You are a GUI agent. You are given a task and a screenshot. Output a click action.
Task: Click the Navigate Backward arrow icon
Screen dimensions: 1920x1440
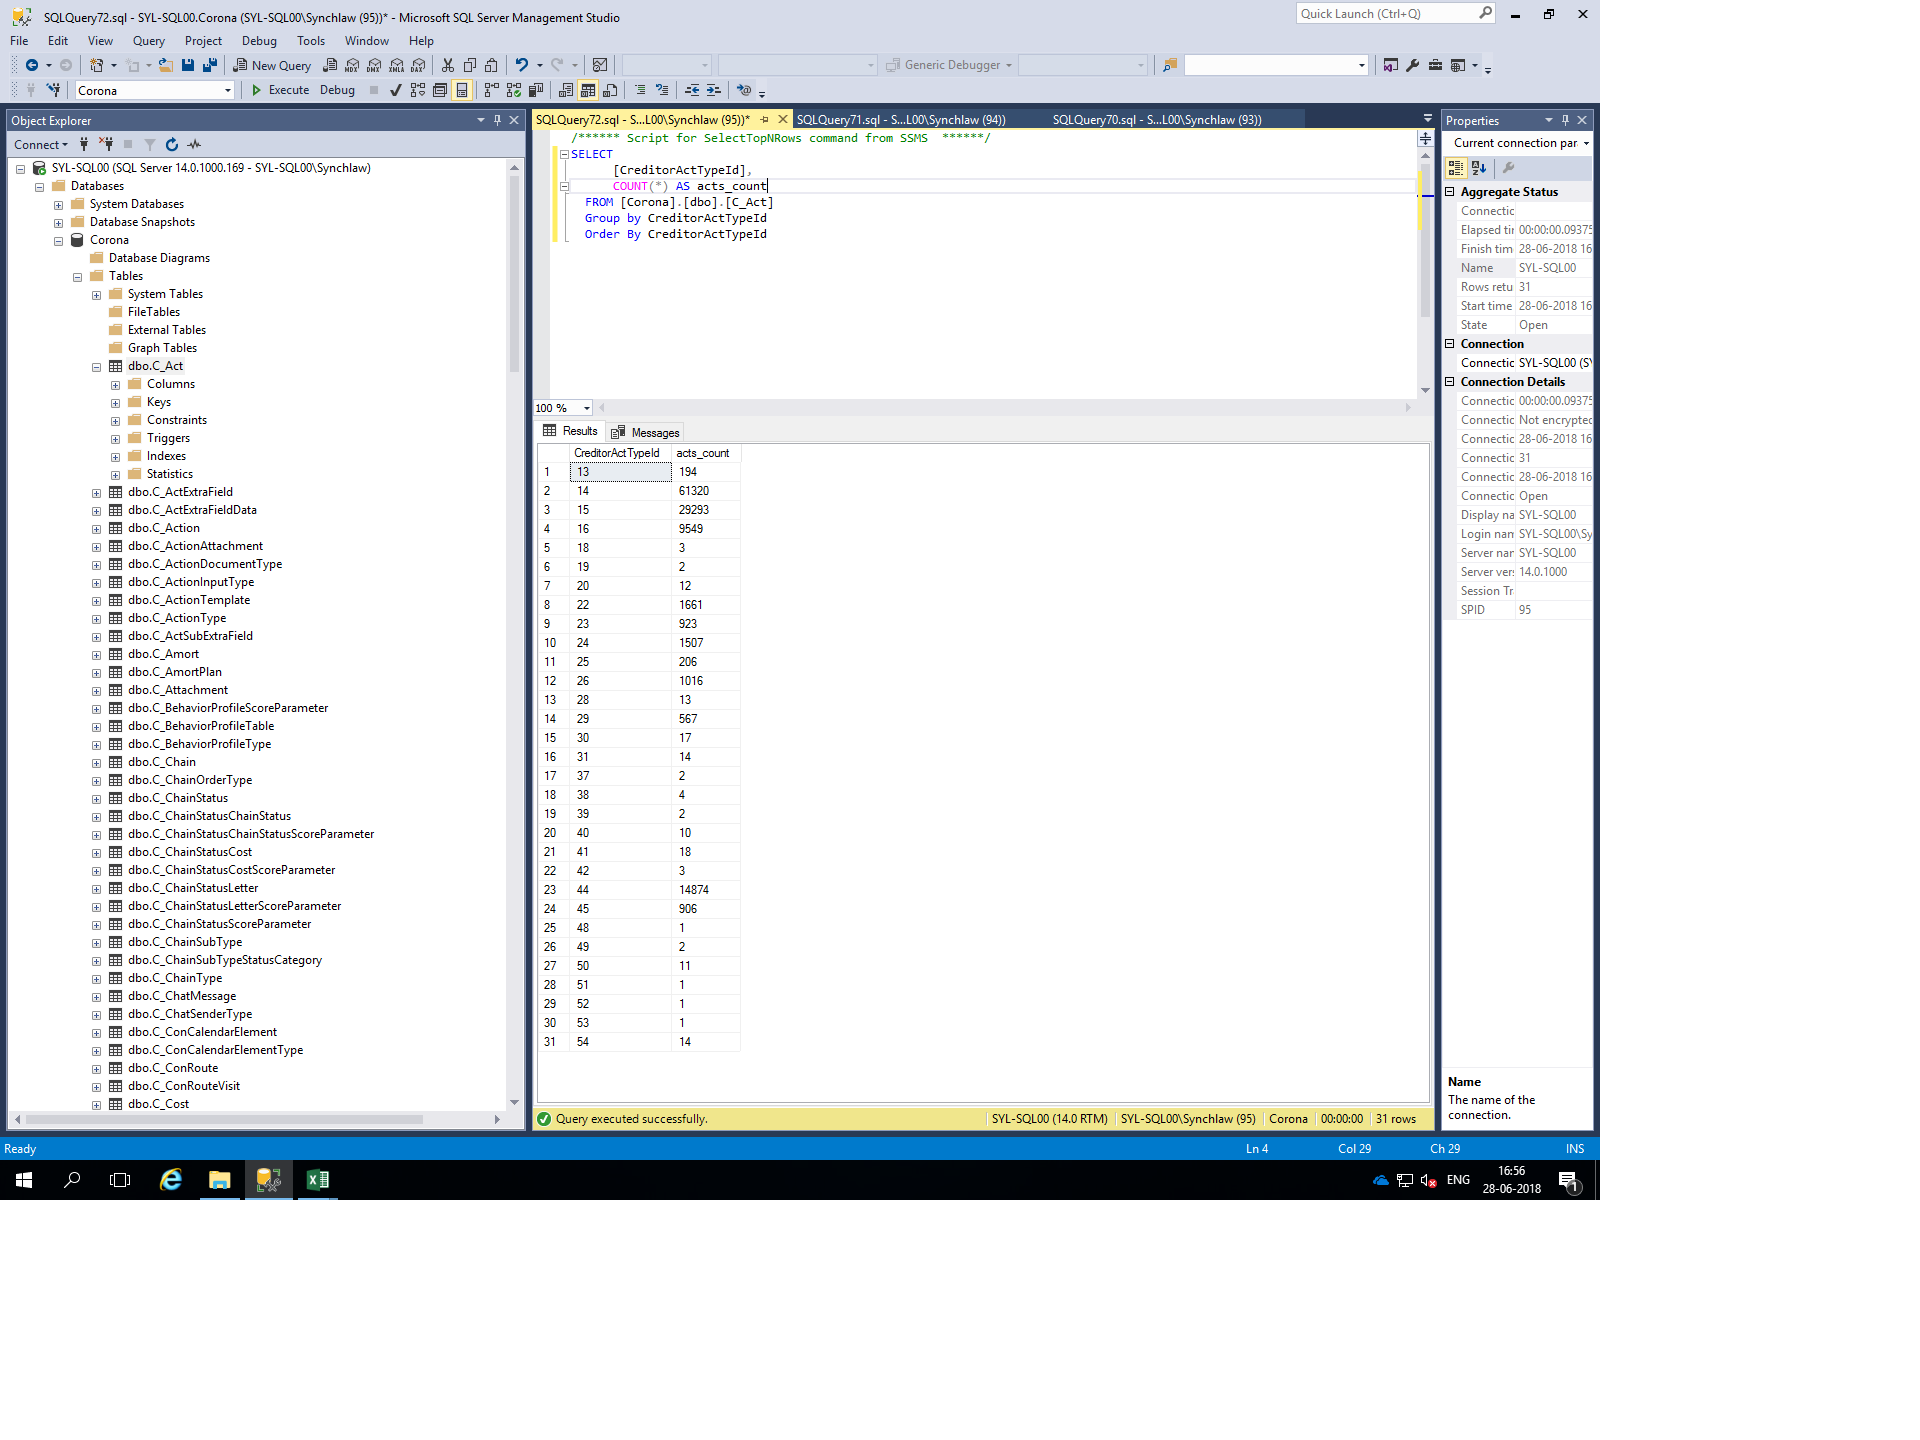tap(32, 65)
